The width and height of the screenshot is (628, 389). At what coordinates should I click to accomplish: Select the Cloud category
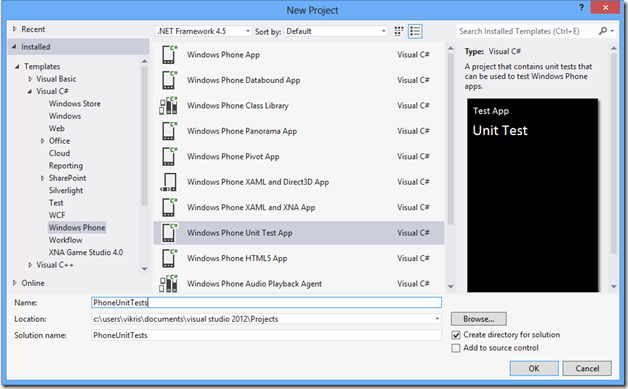pos(59,153)
